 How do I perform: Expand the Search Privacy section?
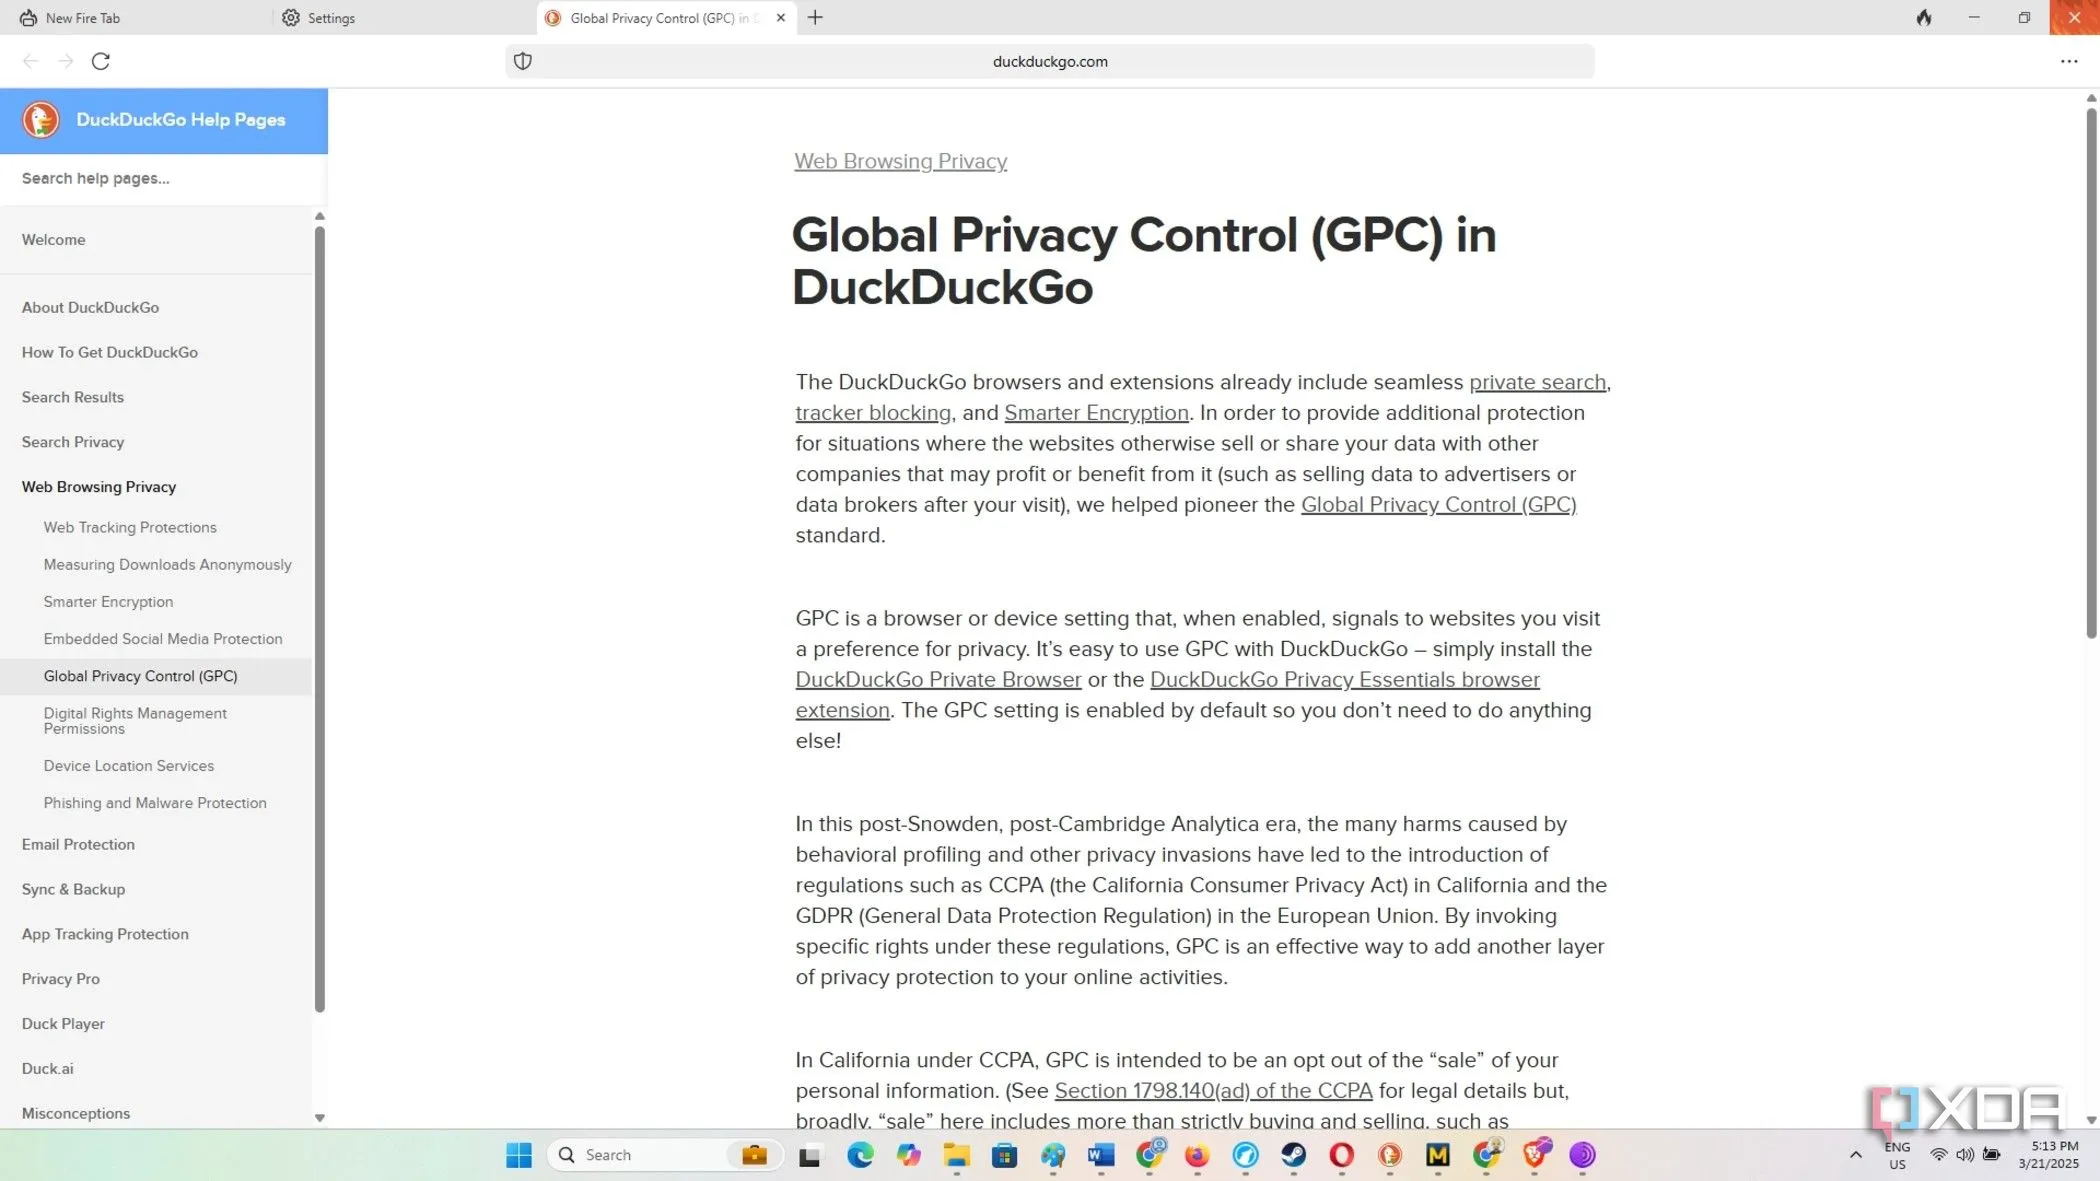73,442
